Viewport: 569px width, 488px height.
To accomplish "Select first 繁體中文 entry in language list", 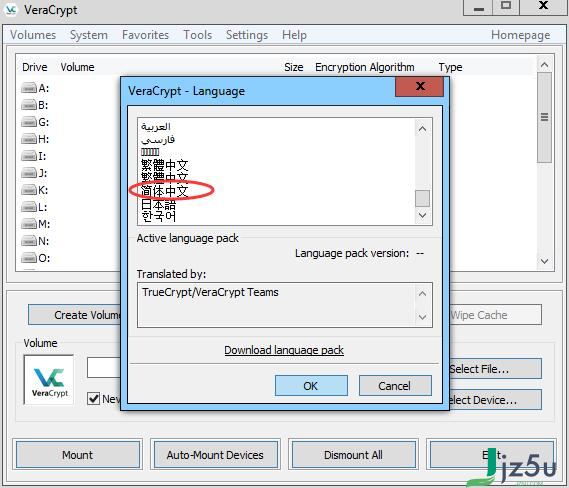I will tap(164, 165).
